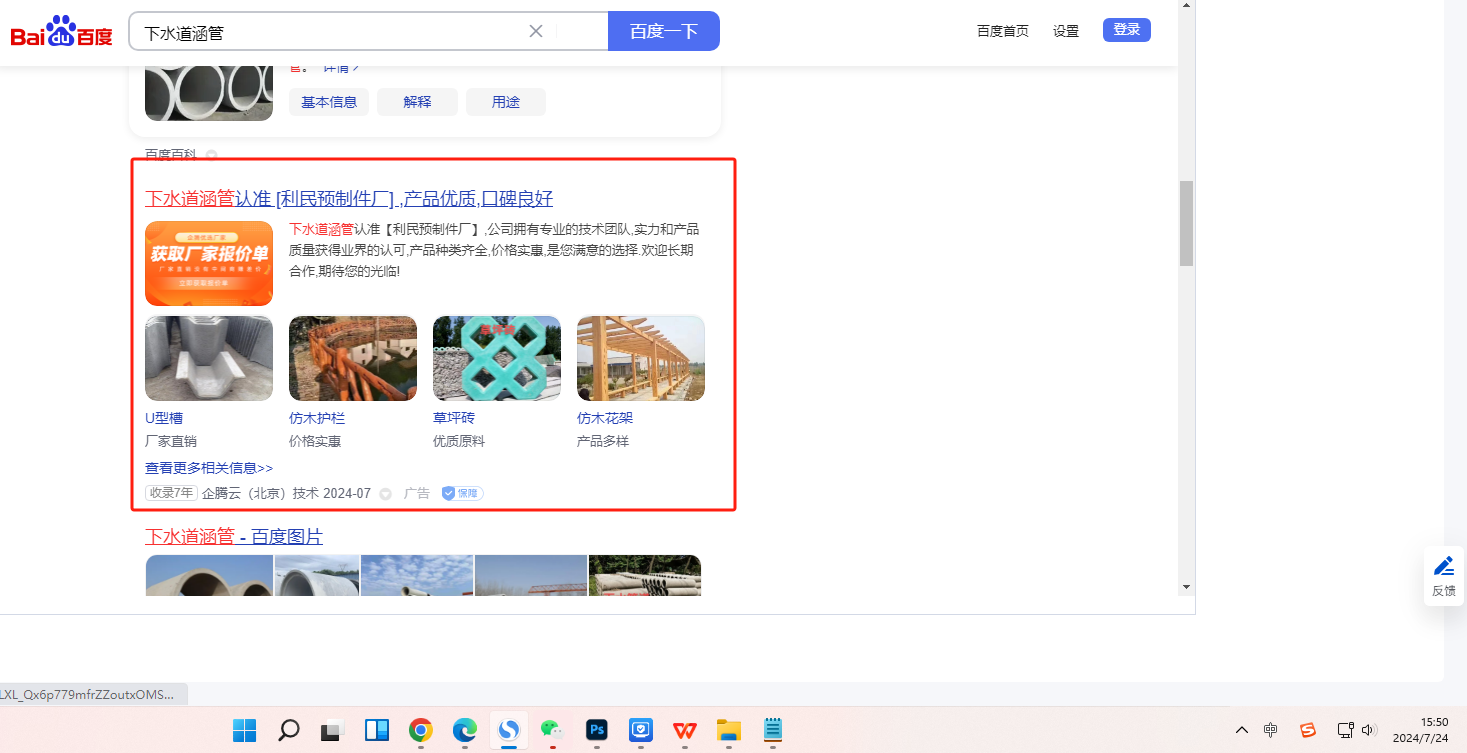
Task: Click the Sogou browser taskbar icon
Action: click(508, 731)
